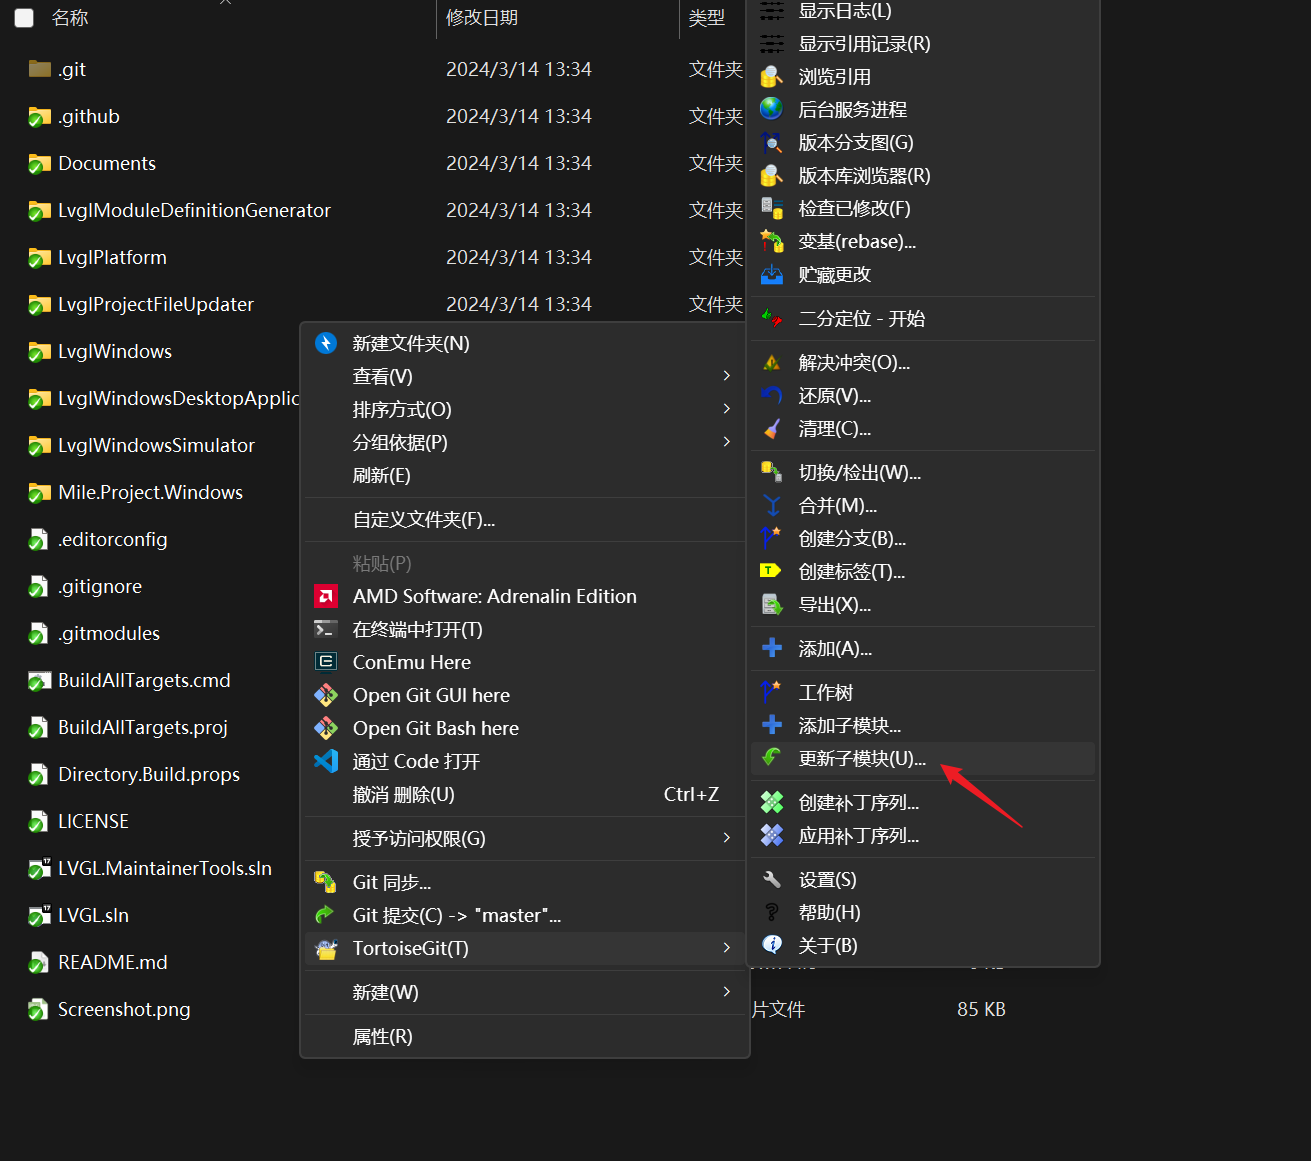This screenshot has height=1161, width=1311.
Task: Click the ConEmu Here icon
Action: [326, 662]
